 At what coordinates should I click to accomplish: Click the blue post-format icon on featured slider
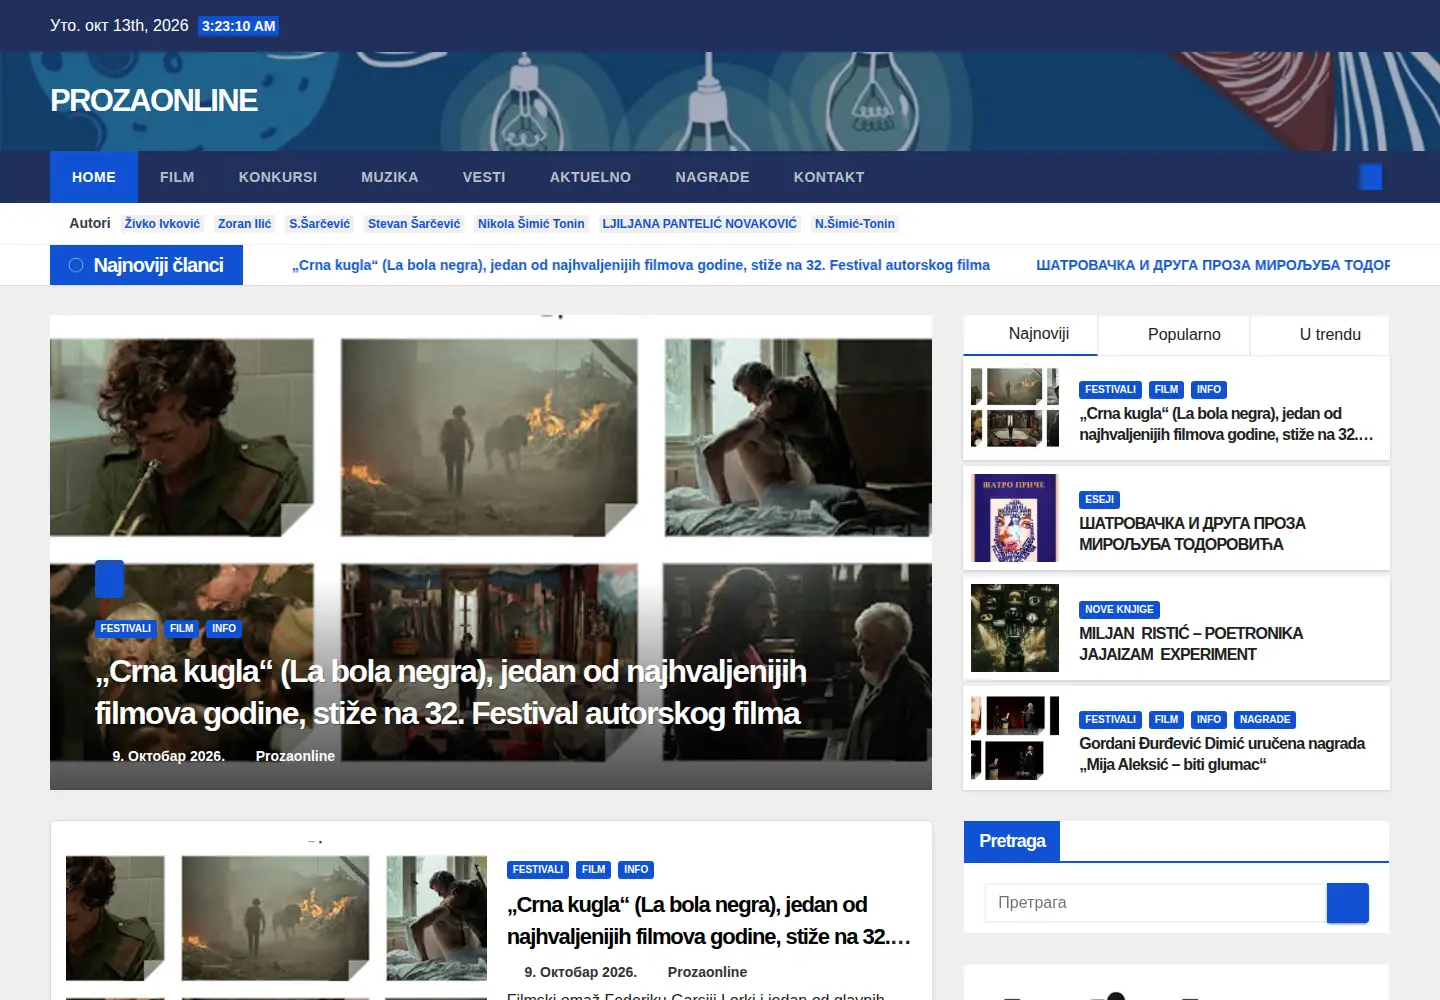click(109, 579)
